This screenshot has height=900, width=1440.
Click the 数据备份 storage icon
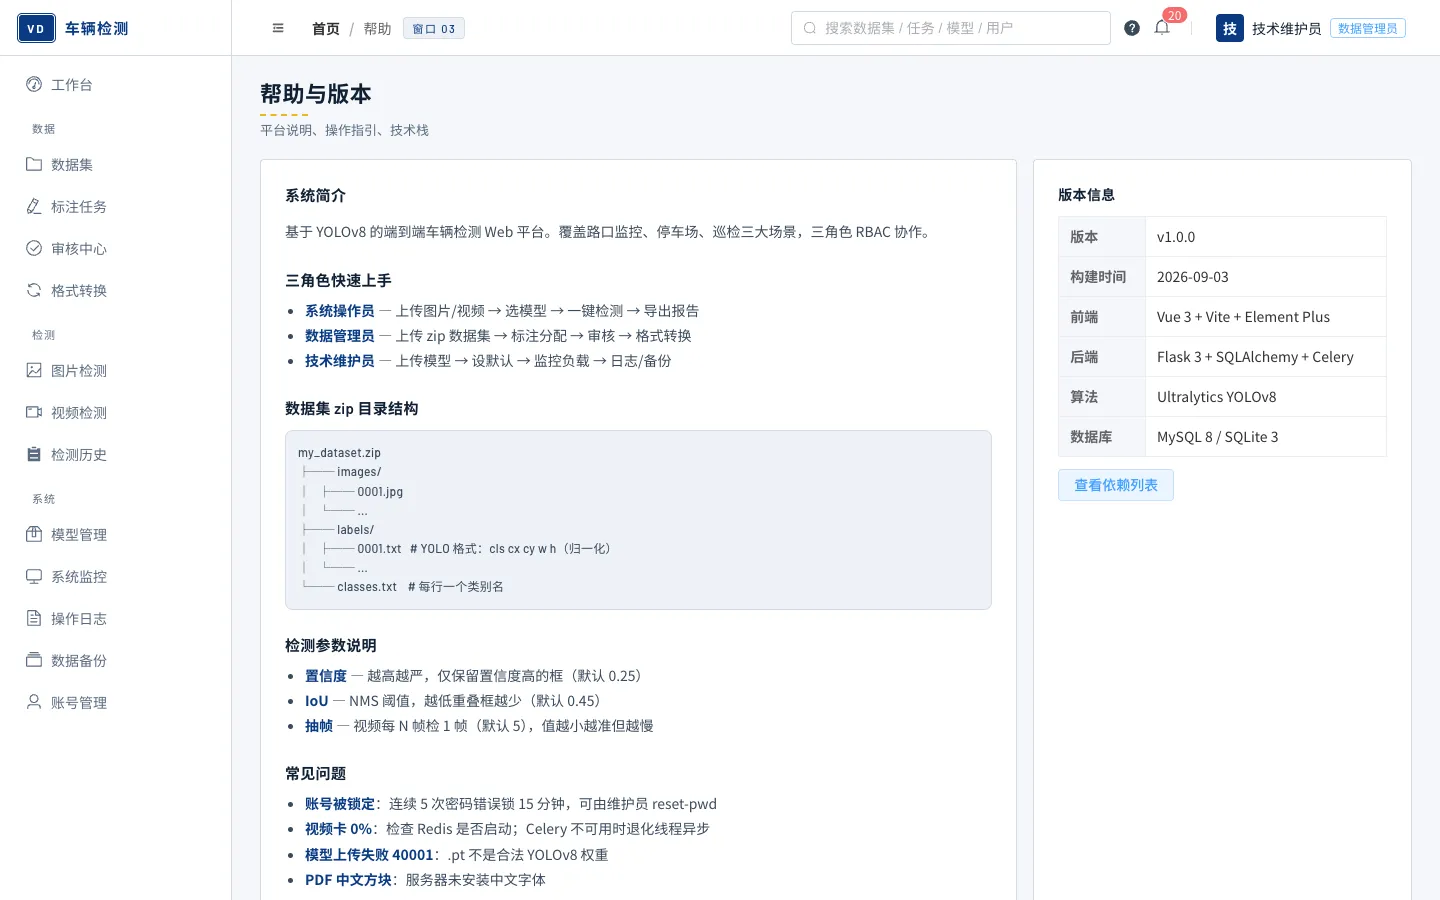pos(34,660)
